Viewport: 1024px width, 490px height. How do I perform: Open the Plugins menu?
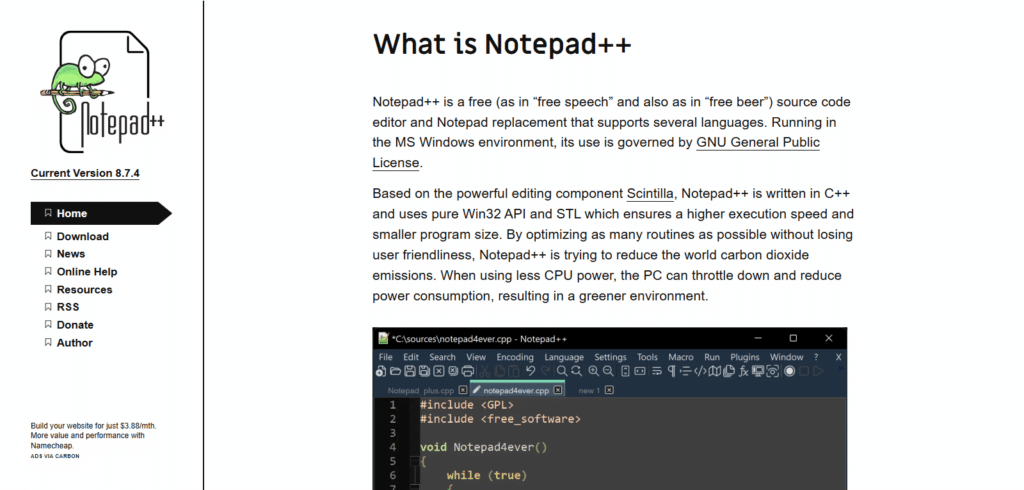tap(745, 357)
